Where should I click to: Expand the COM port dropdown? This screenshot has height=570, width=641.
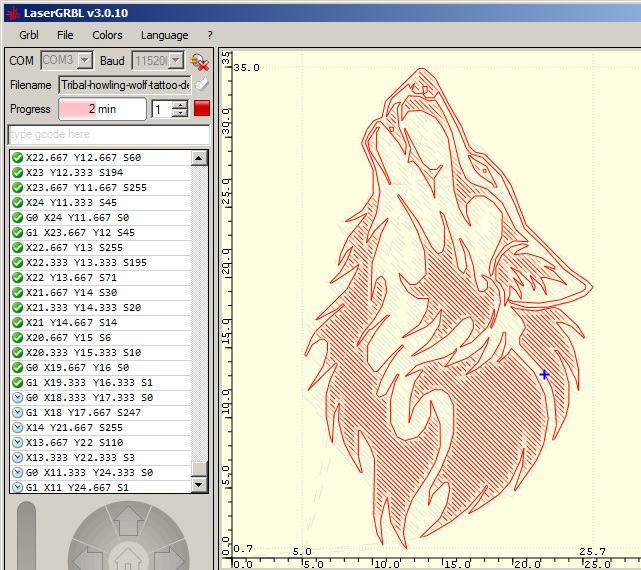(x=85, y=61)
